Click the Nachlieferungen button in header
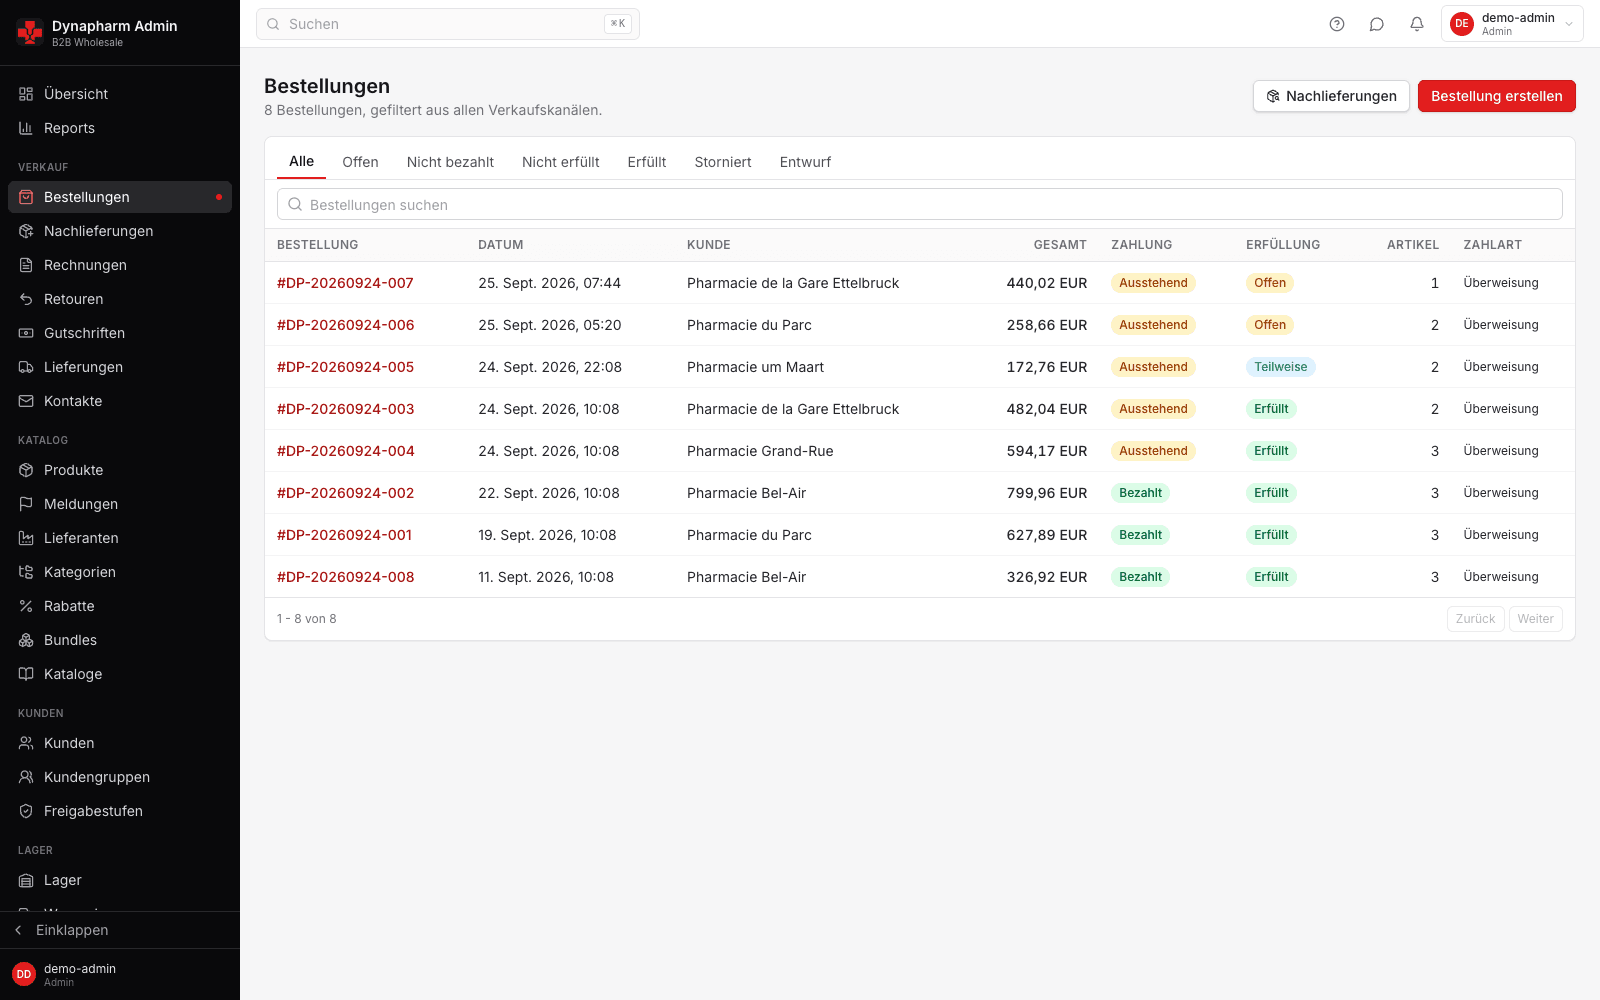Viewport: 1600px width, 1000px height. (x=1331, y=96)
